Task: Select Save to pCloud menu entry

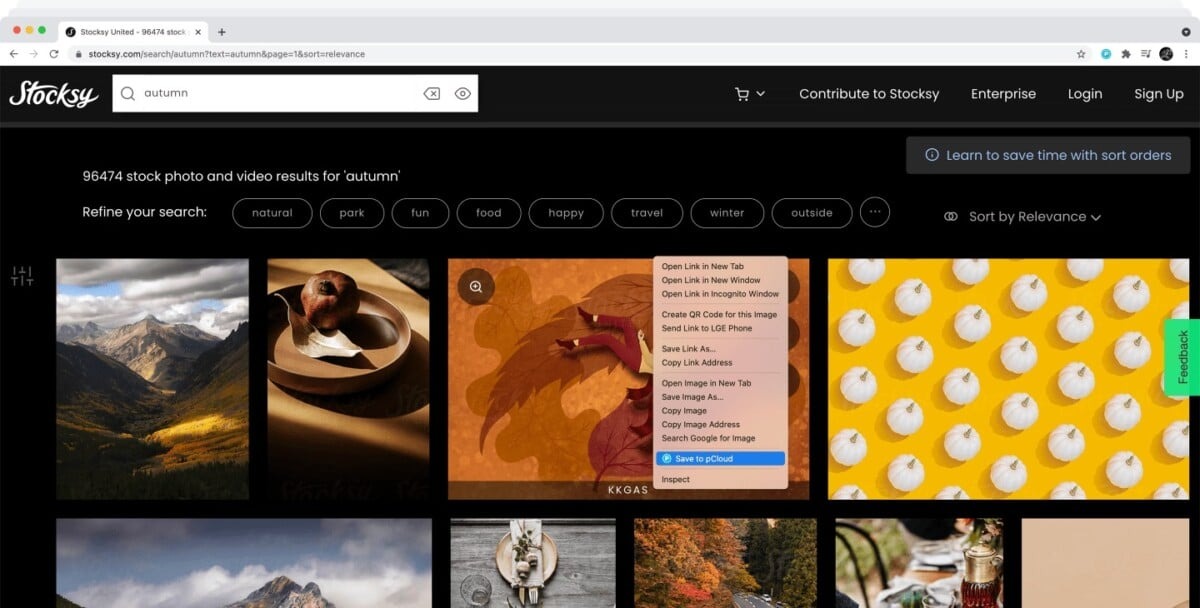Action: [720, 459]
